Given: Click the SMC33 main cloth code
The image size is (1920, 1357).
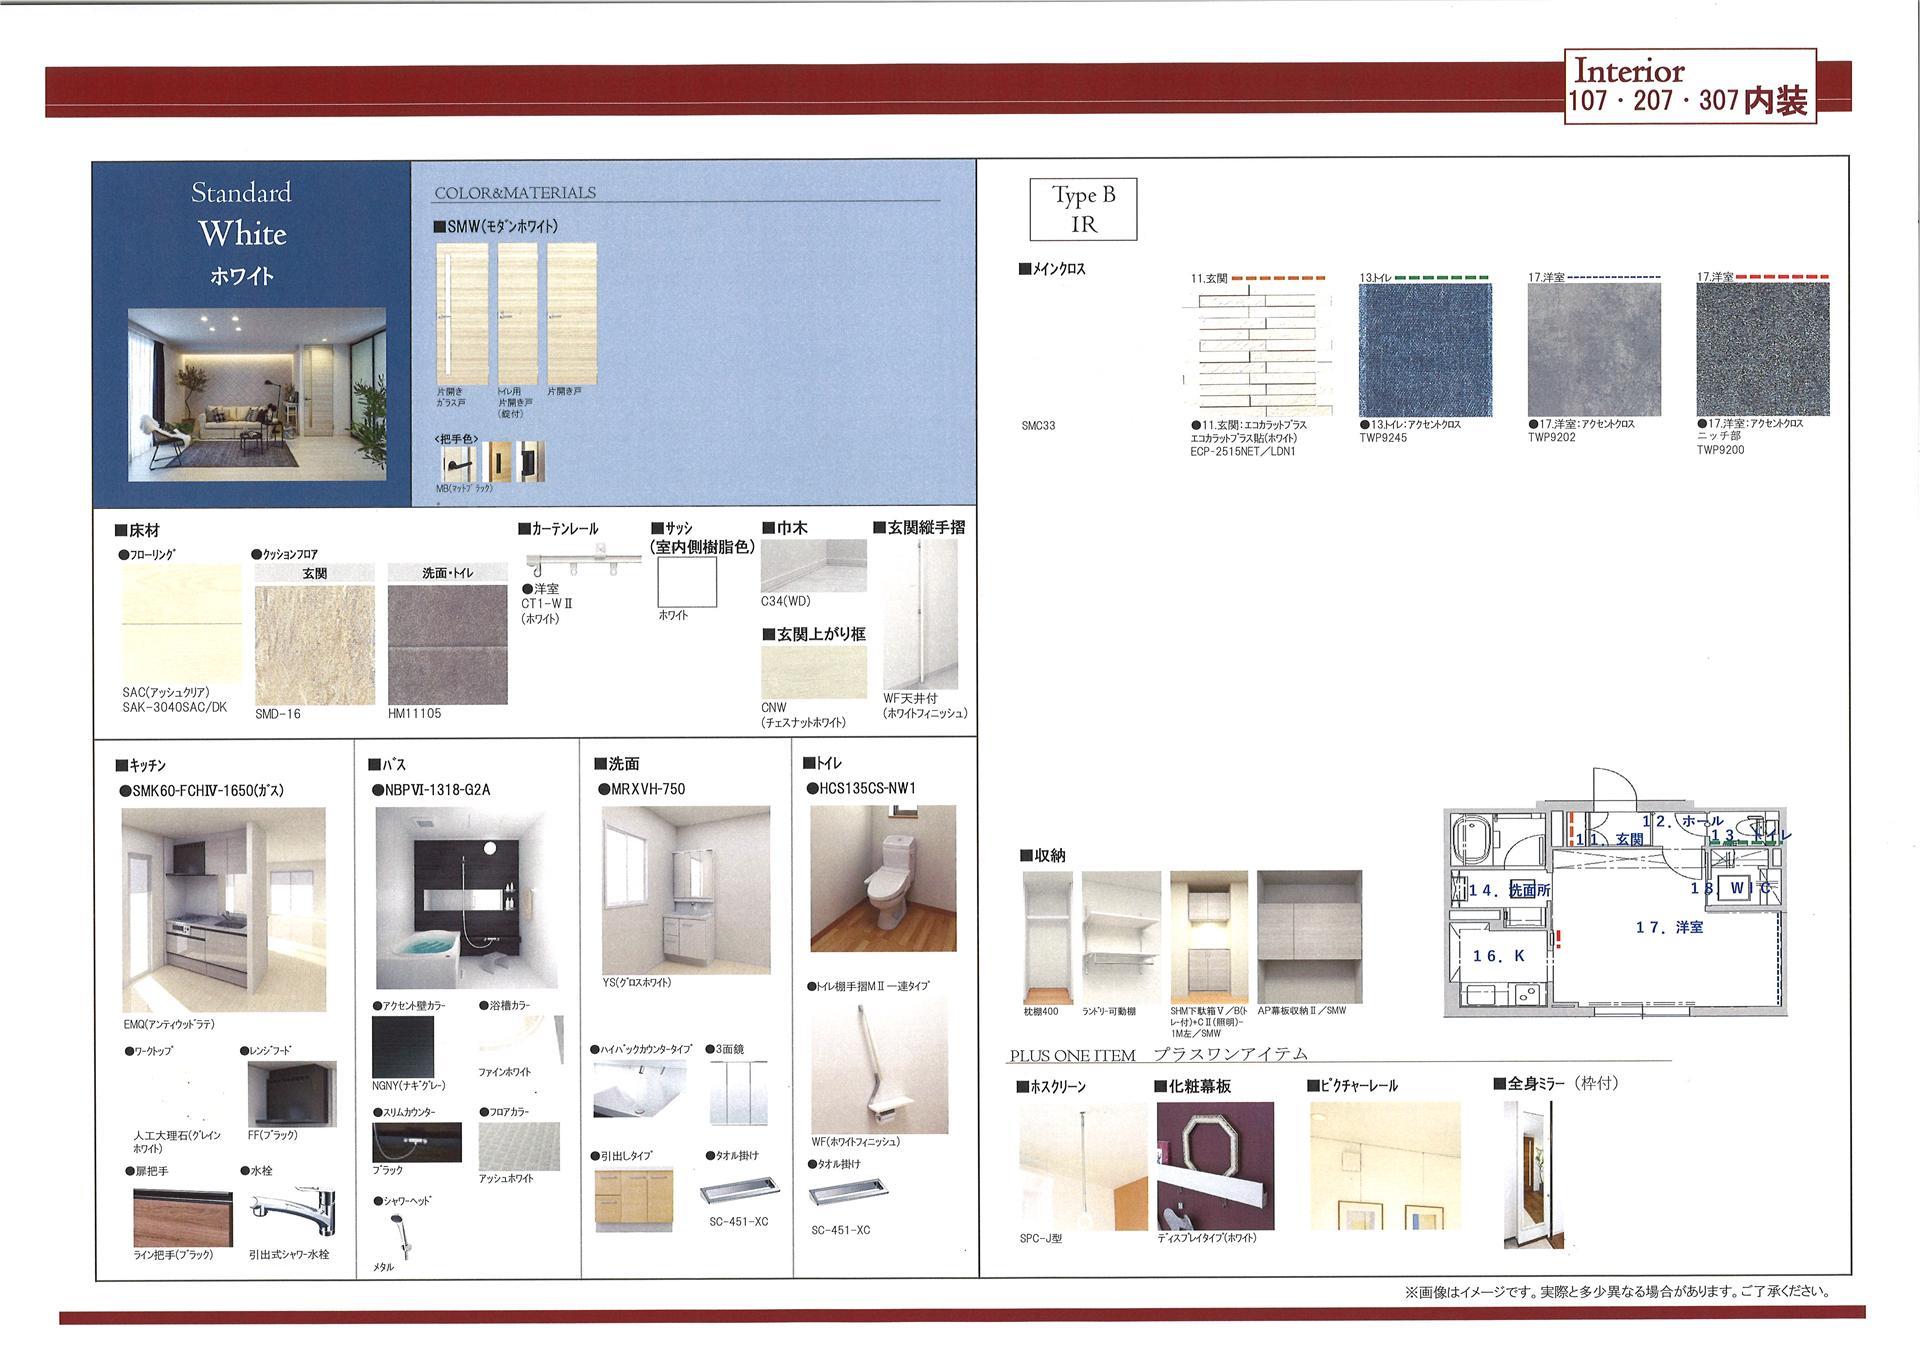Looking at the screenshot, I should coord(1038,426).
